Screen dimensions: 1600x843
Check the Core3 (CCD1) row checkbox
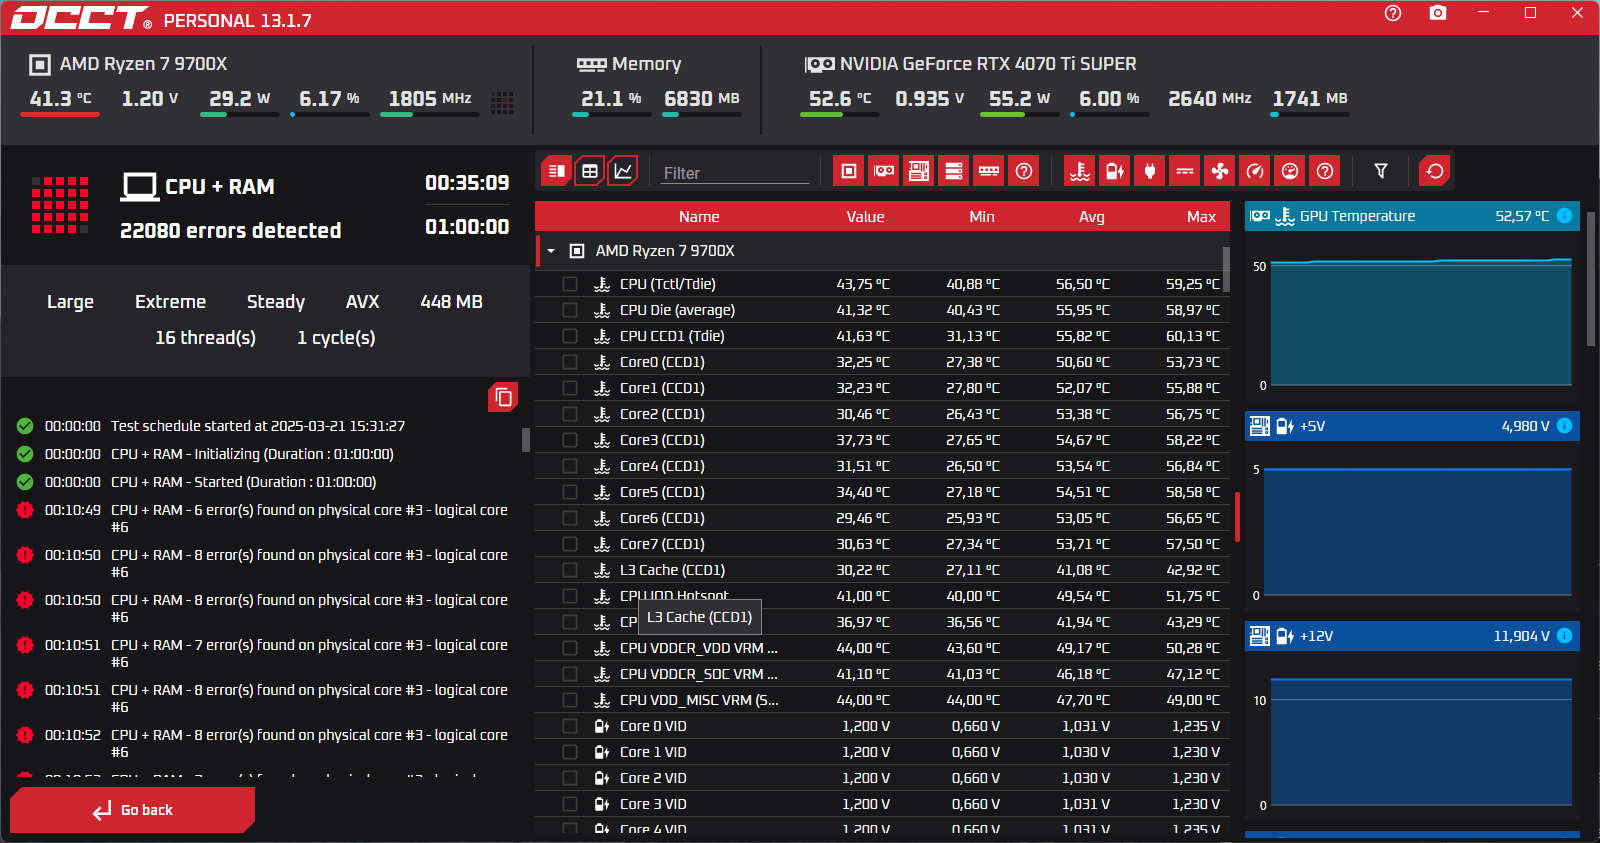tap(570, 440)
